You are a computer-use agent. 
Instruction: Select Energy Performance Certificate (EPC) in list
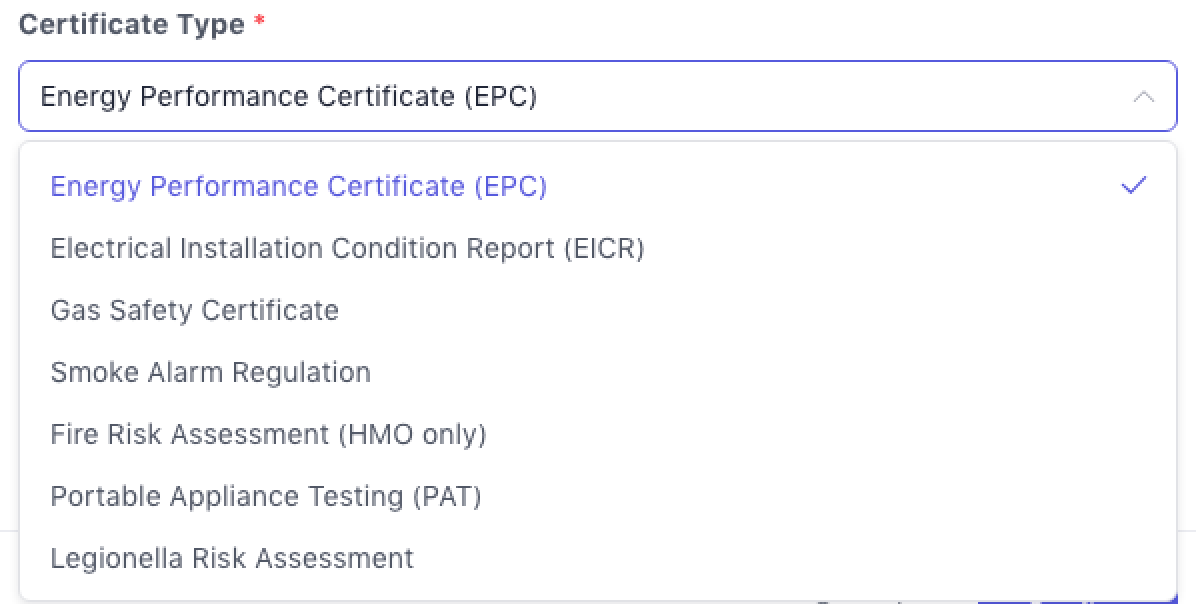[298, 187]
